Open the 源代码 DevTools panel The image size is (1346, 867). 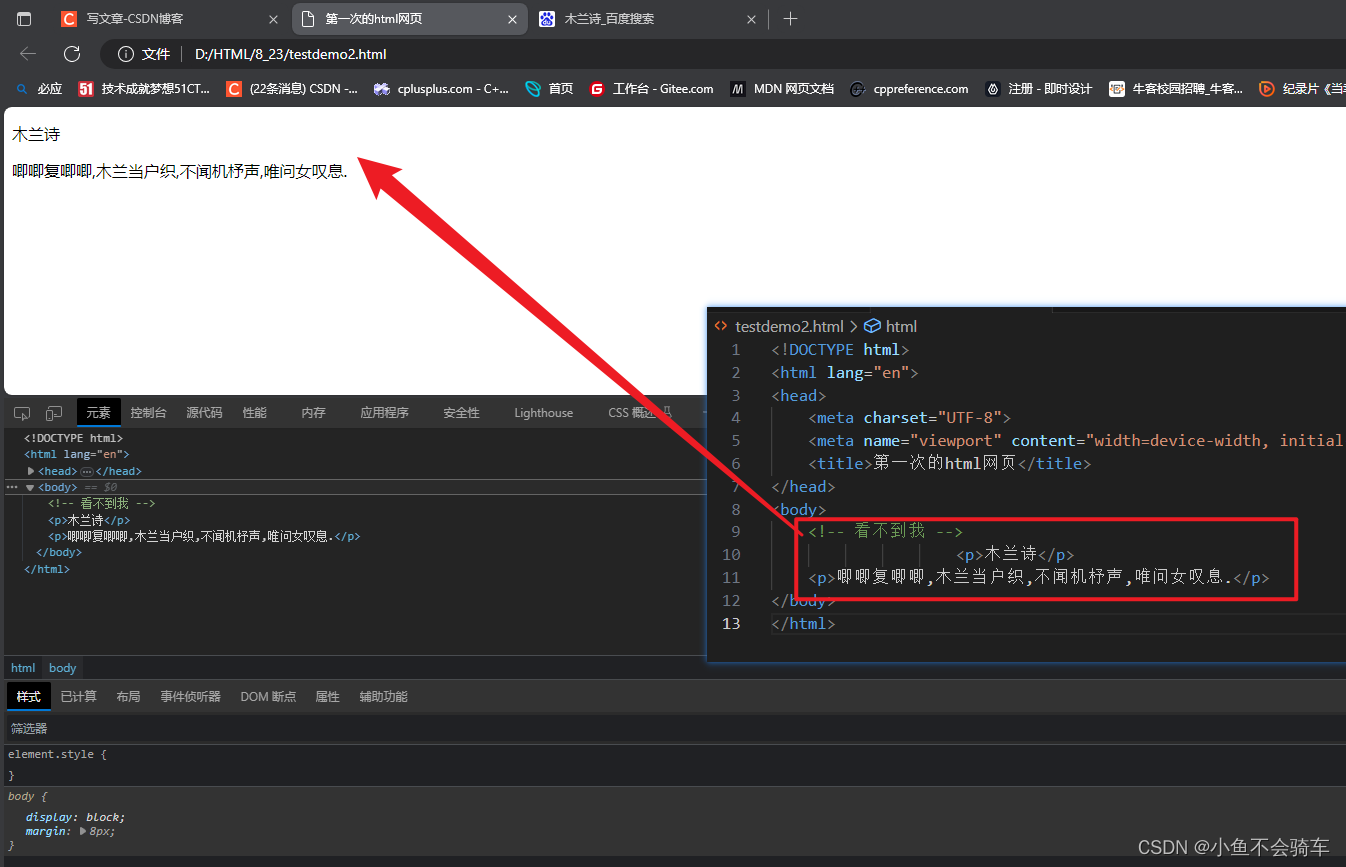click(x=204, y=413)
